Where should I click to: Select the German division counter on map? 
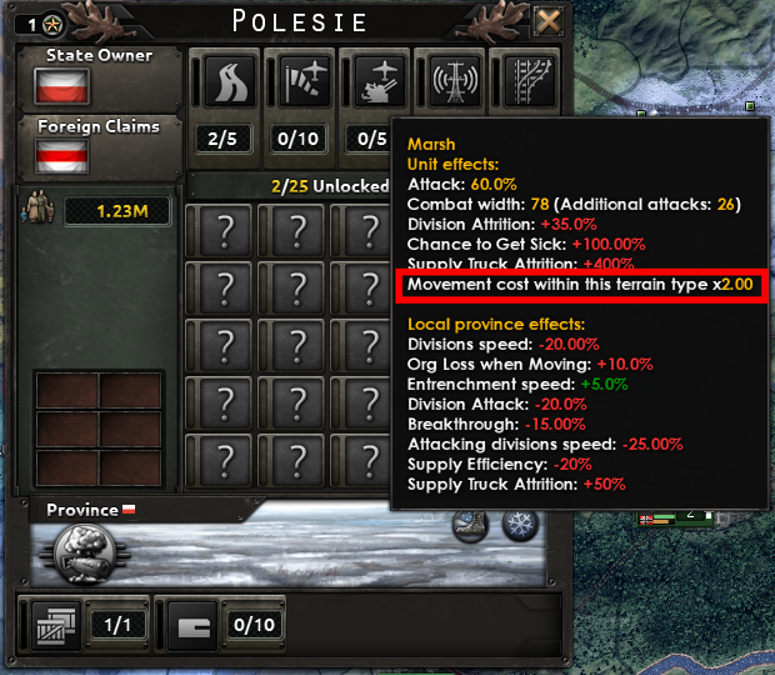pos(676,517)
